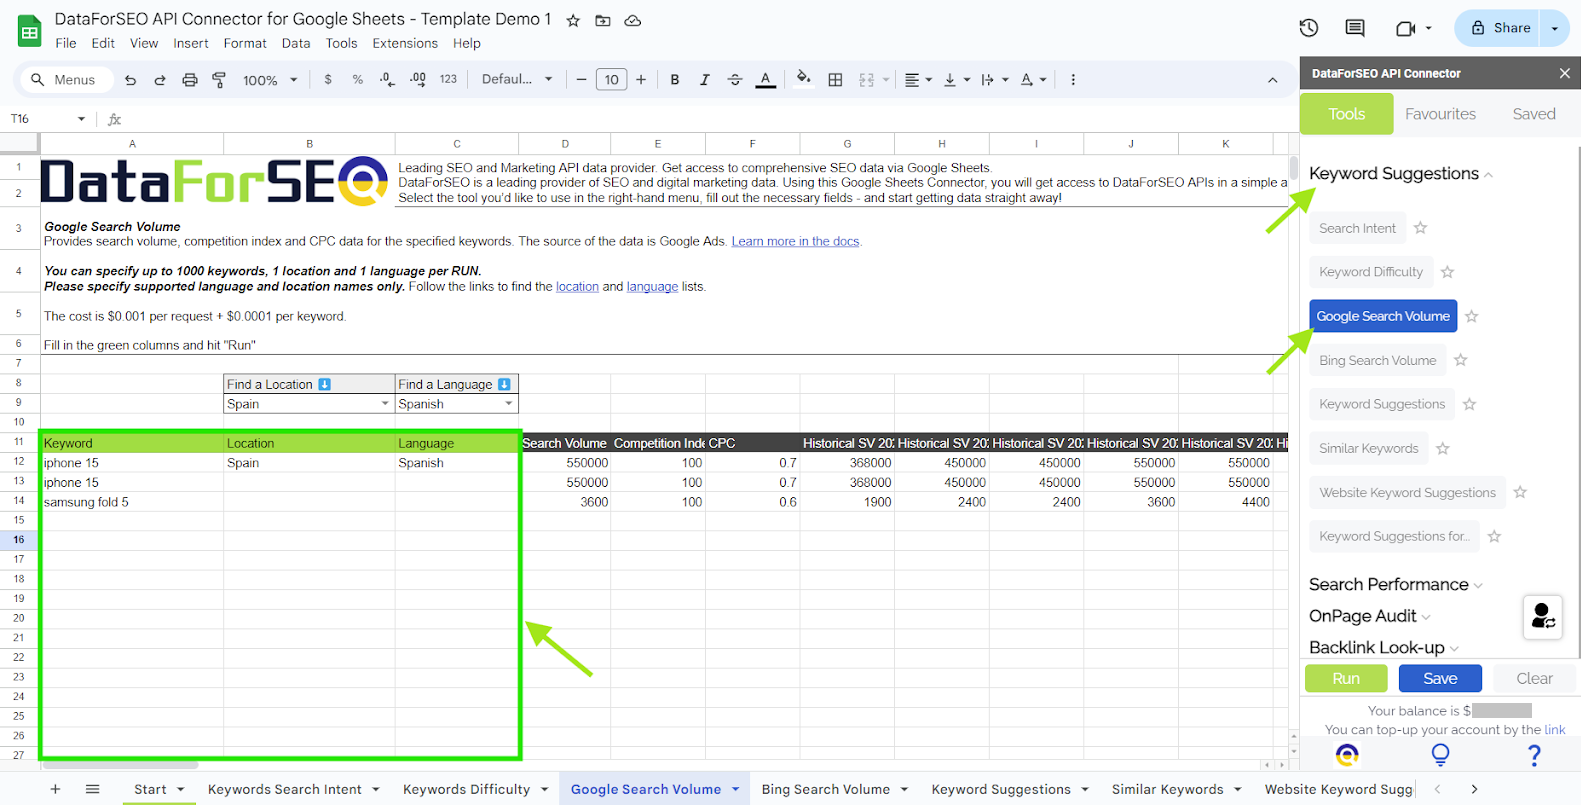Toggle bold formatting
The width and height of the screenshot is (1581, 805).
675,80
